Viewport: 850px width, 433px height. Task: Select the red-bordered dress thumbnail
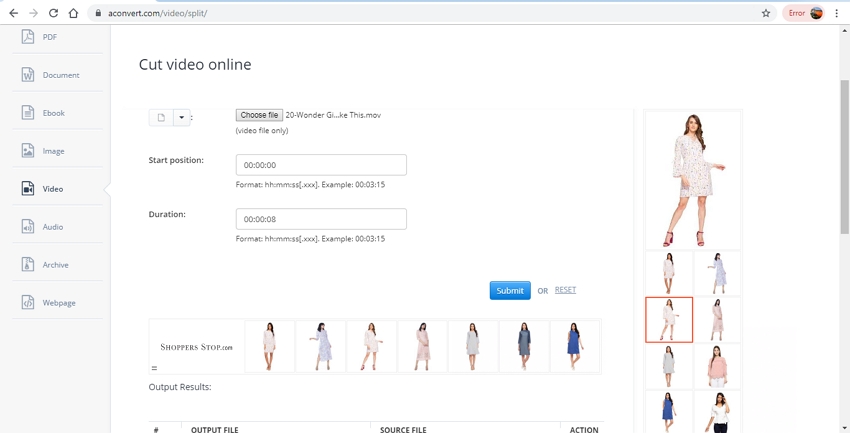click(x=669, y=320)
